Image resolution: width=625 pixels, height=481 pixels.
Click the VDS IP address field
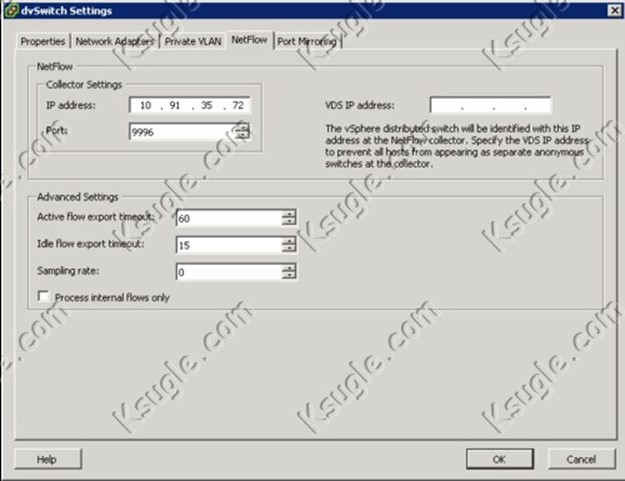pyautogui.click(x=491, y=105)
